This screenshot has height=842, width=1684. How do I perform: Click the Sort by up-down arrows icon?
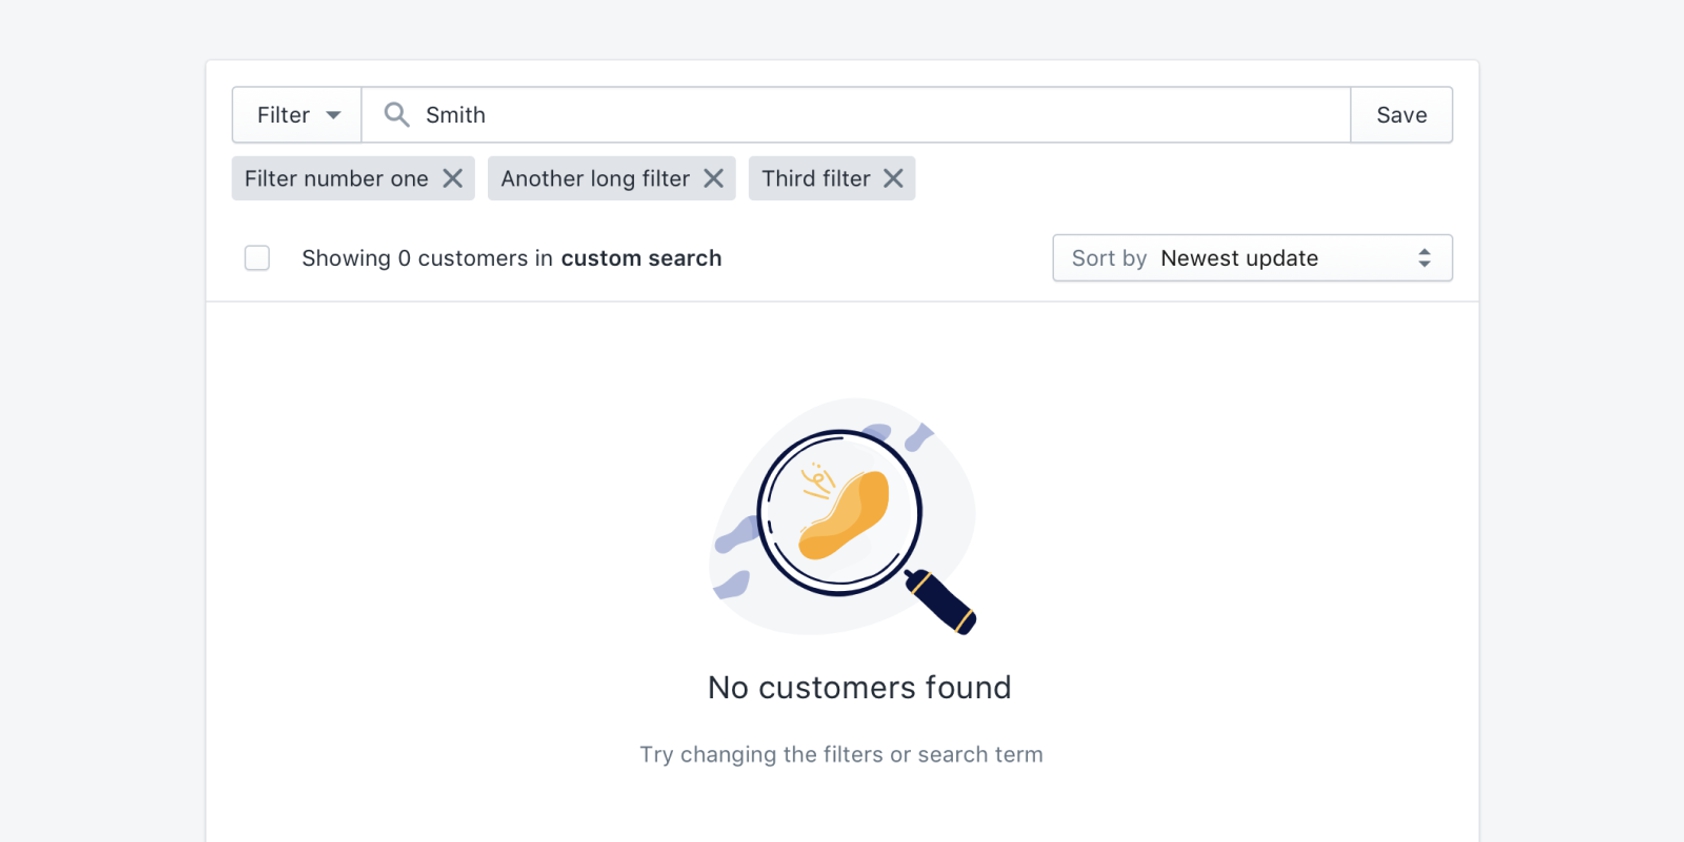tap(1424, 258)
